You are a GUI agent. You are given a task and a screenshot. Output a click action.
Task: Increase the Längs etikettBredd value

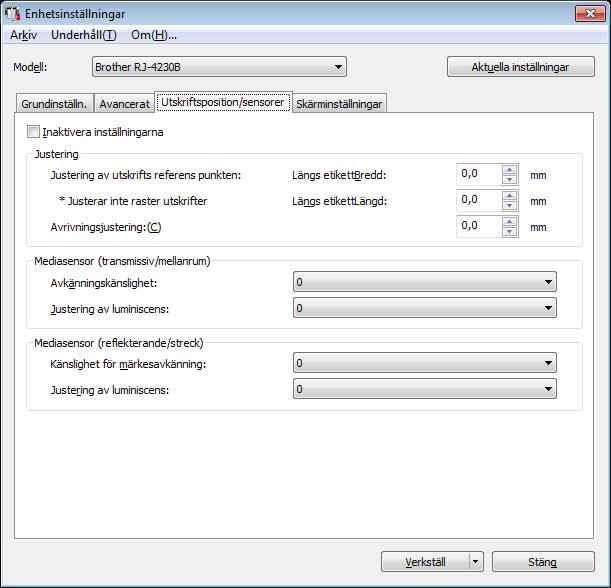point(510,170)
